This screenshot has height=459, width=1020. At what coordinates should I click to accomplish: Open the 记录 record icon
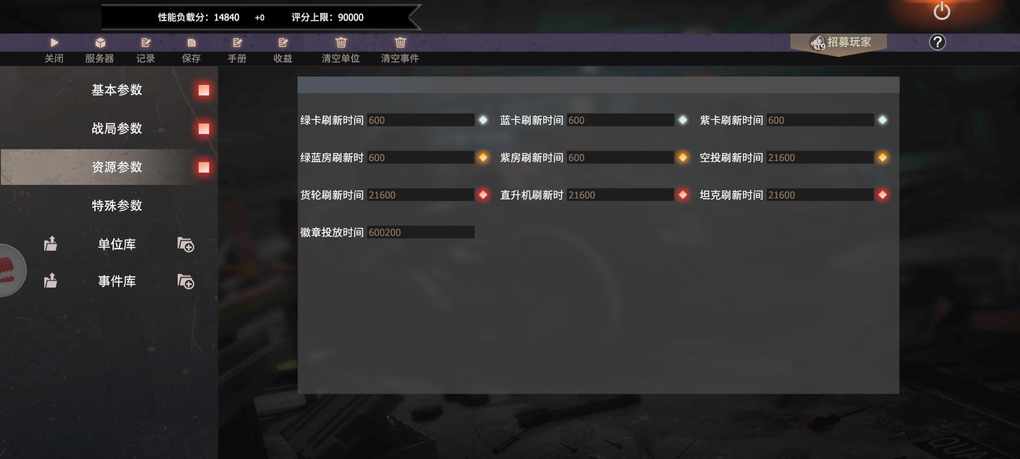[146, 43]
